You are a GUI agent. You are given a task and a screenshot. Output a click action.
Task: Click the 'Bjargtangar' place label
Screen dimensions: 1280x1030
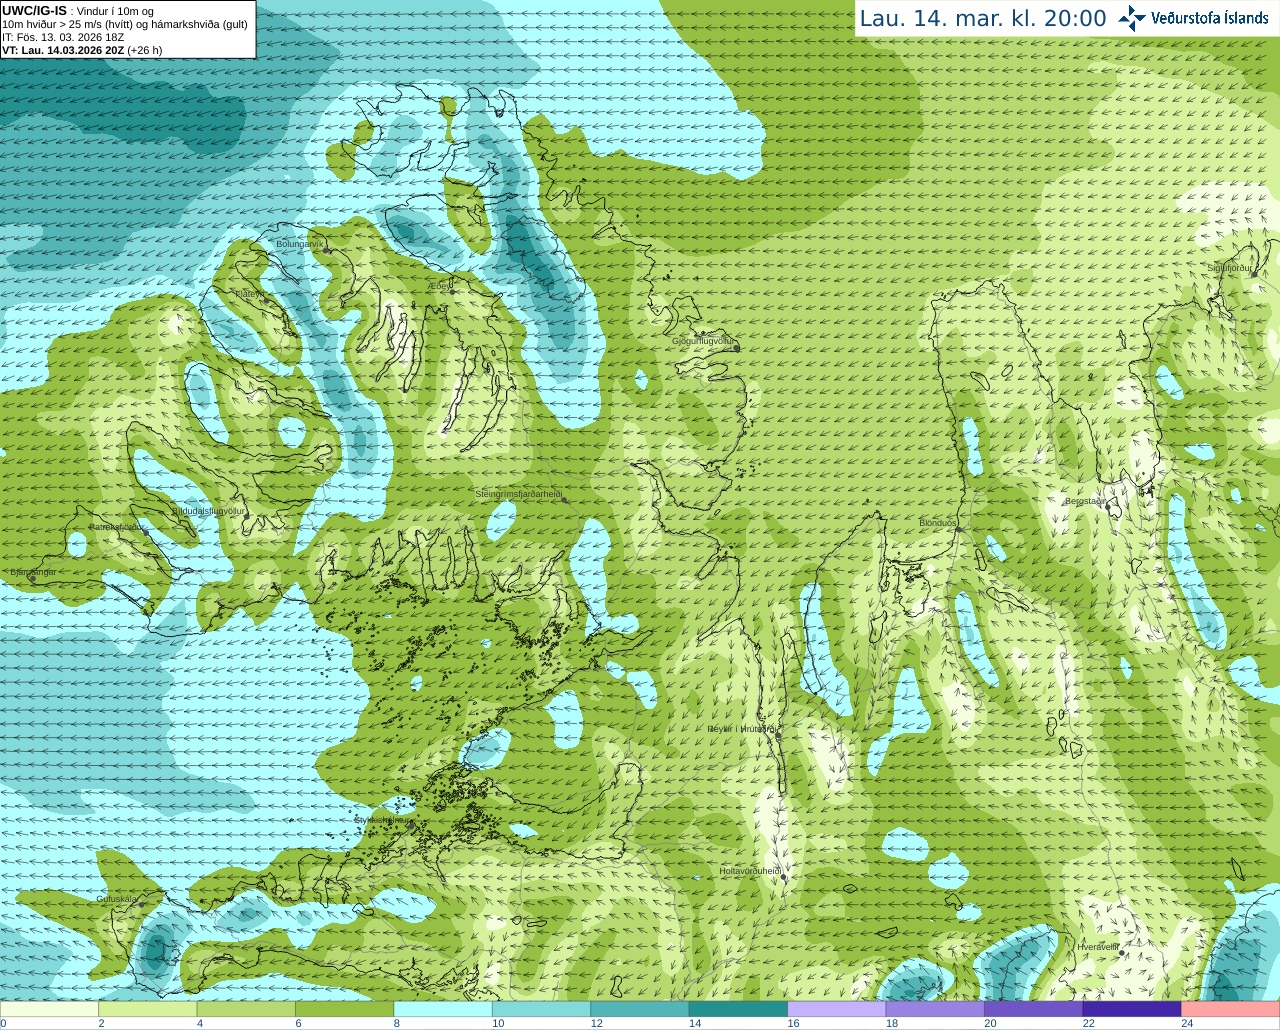(x=33, y=572)
